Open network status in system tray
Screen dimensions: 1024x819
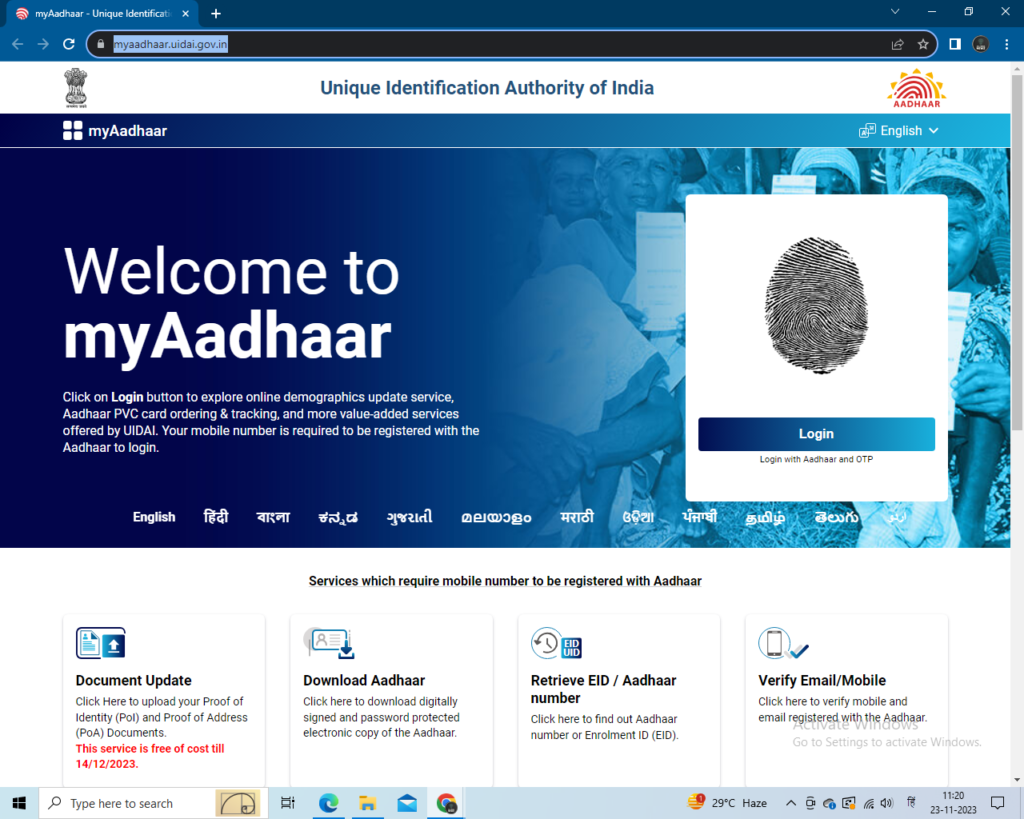point(868,803)
